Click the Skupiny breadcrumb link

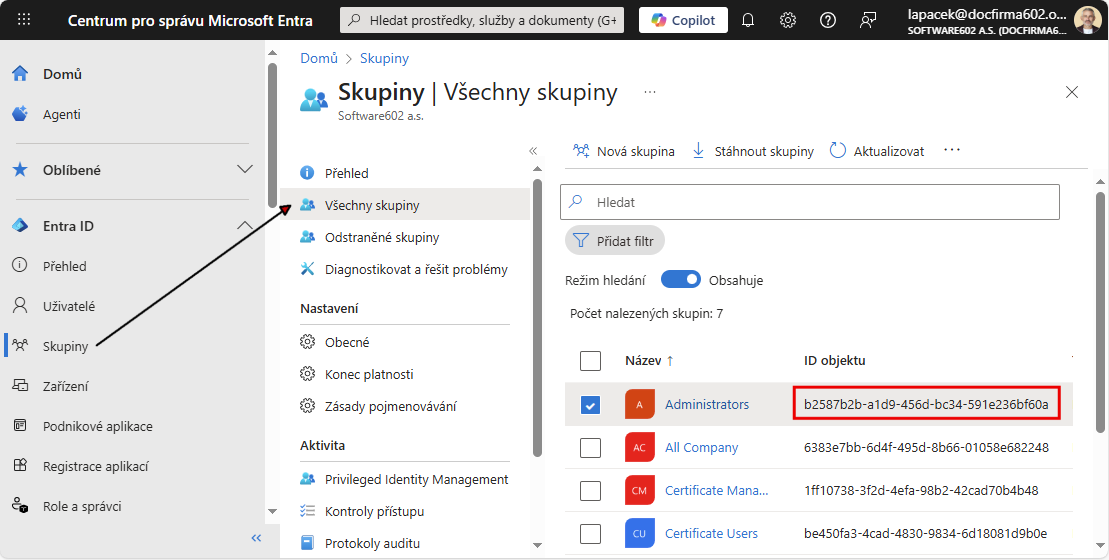384,58
